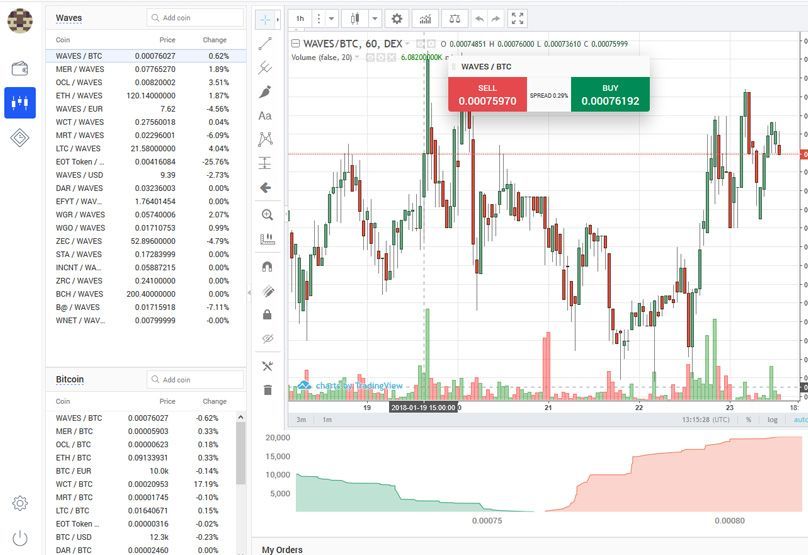Screen dimensions: 808x555
Task: Sort Bitcoin list by Change column
Action: [214, 401]
